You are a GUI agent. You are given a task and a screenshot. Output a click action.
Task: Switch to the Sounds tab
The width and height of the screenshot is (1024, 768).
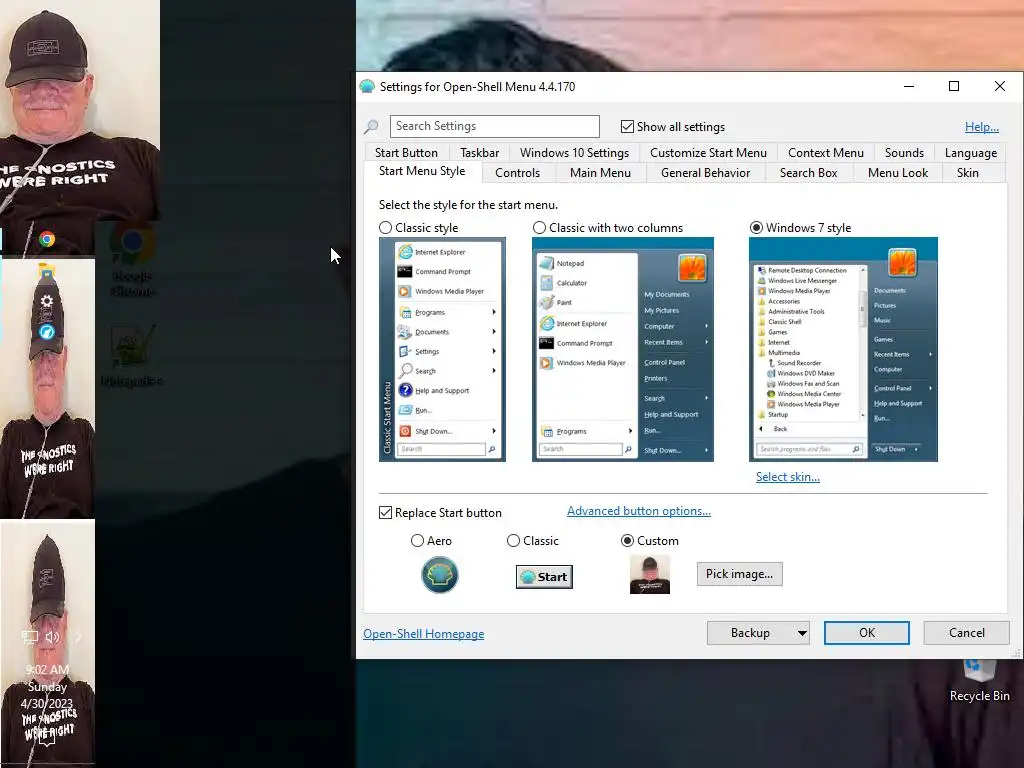tap(904, 153)
